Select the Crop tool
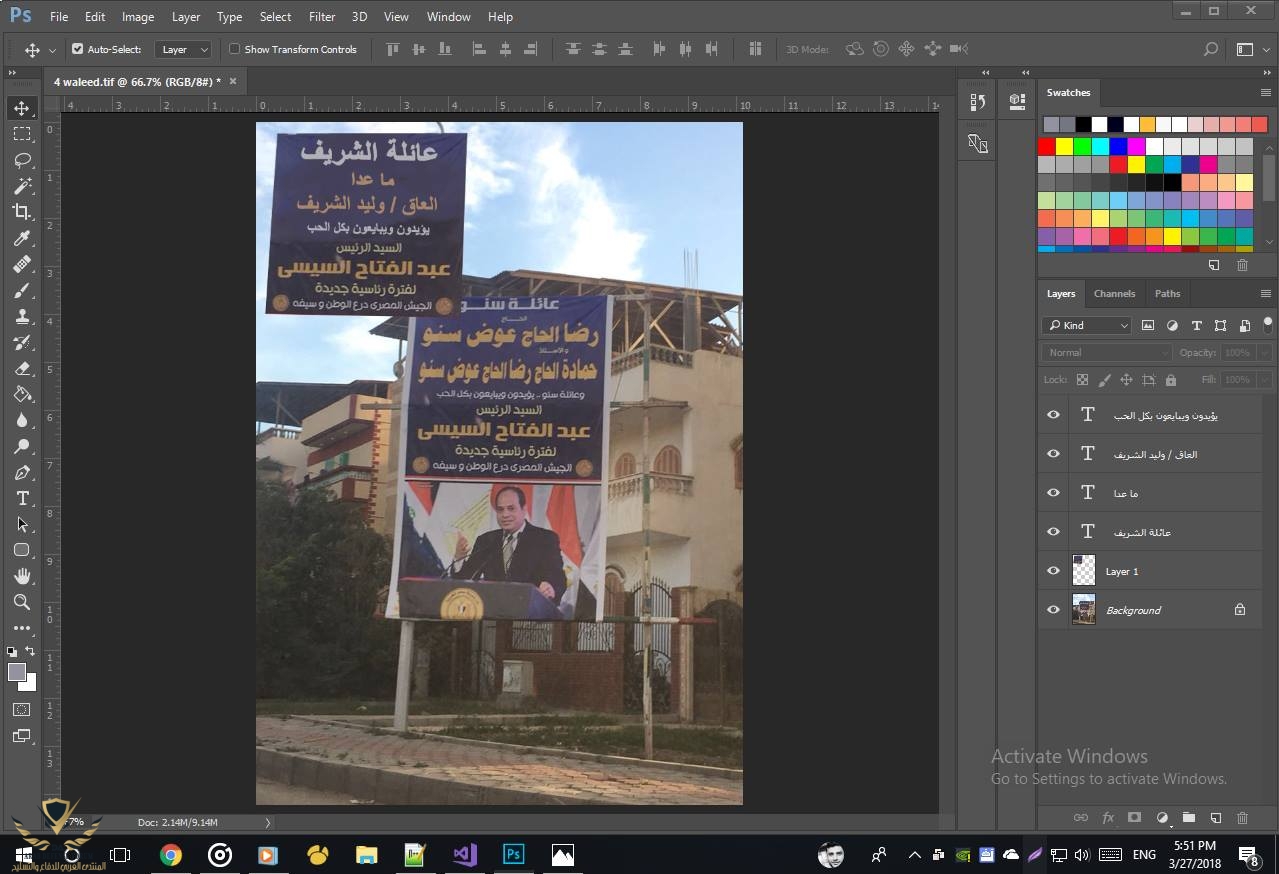 point(22,212)
